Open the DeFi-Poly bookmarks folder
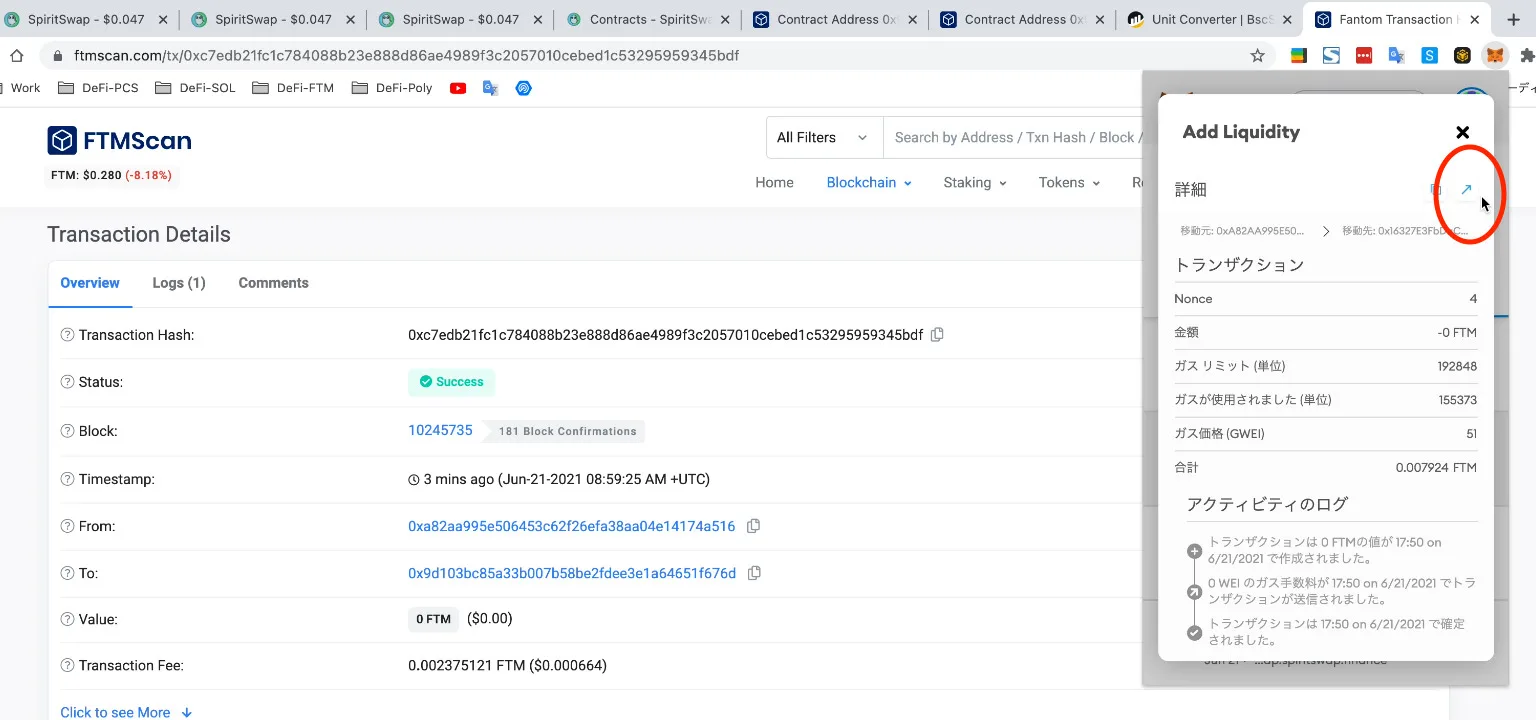The image size is (1536, 720). coord(392,88)
